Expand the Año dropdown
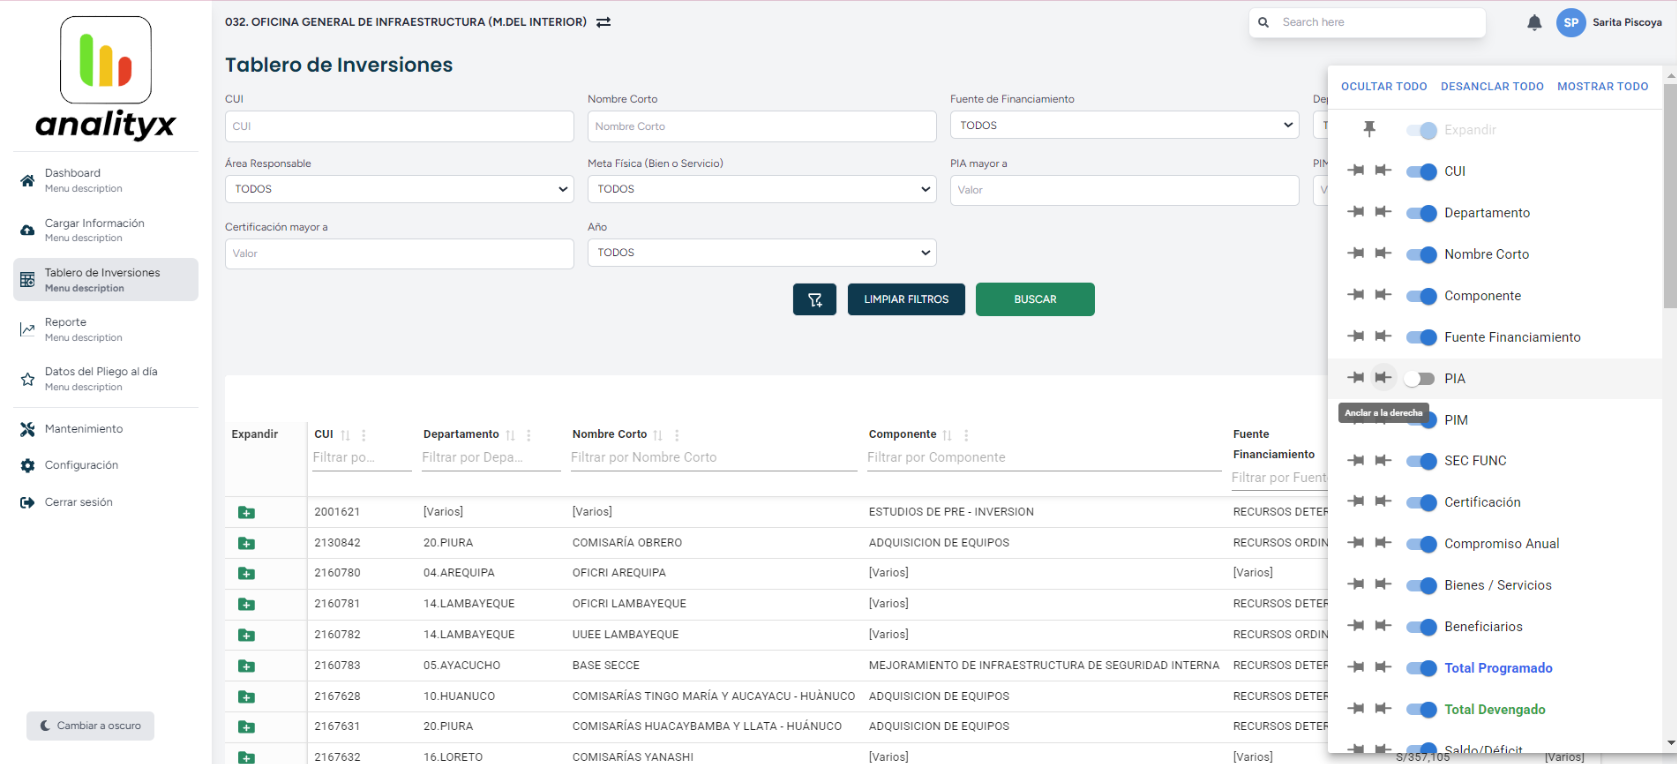This screenshot has width=1677, height=764. (761, 253)
